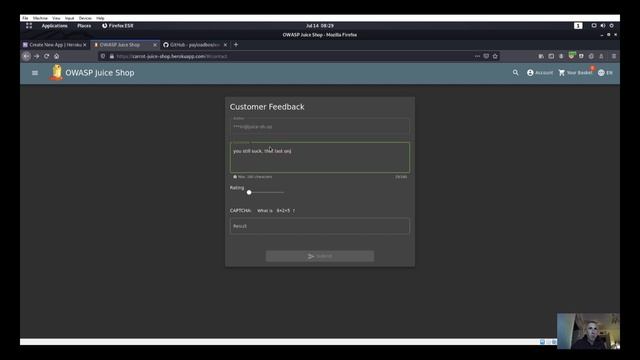The image size is (640, 360).
Task: Open Firefox library icon
Action: click(x=541, y=56)
